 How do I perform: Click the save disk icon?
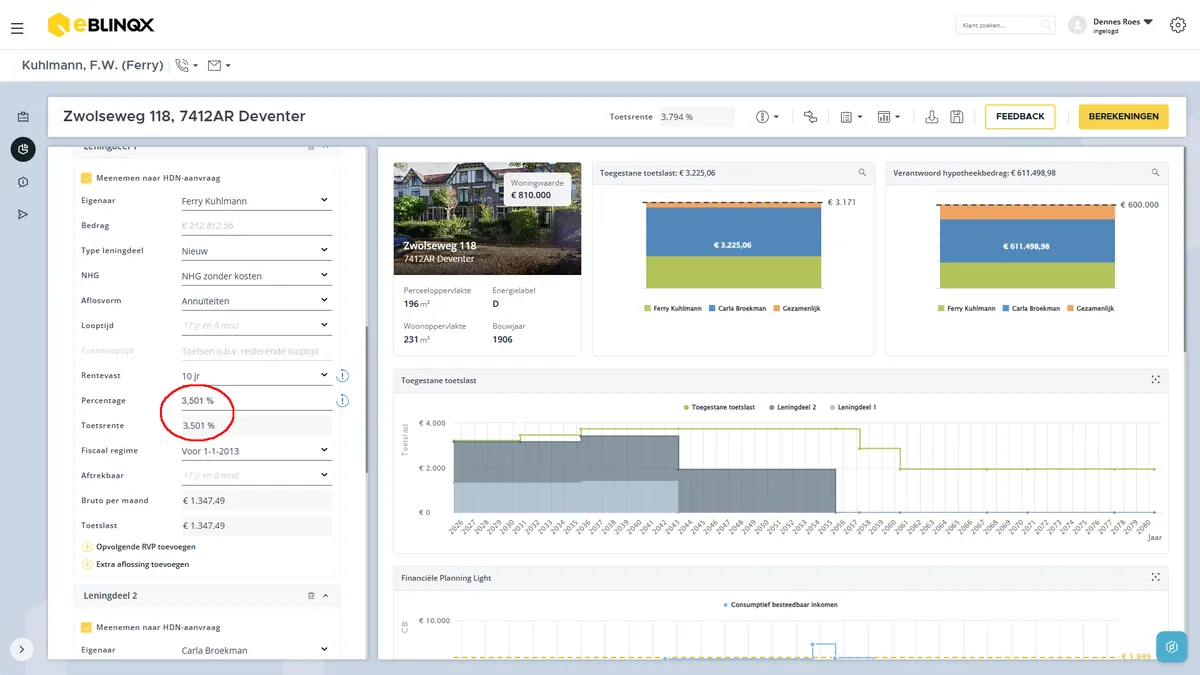pos(957,117)
